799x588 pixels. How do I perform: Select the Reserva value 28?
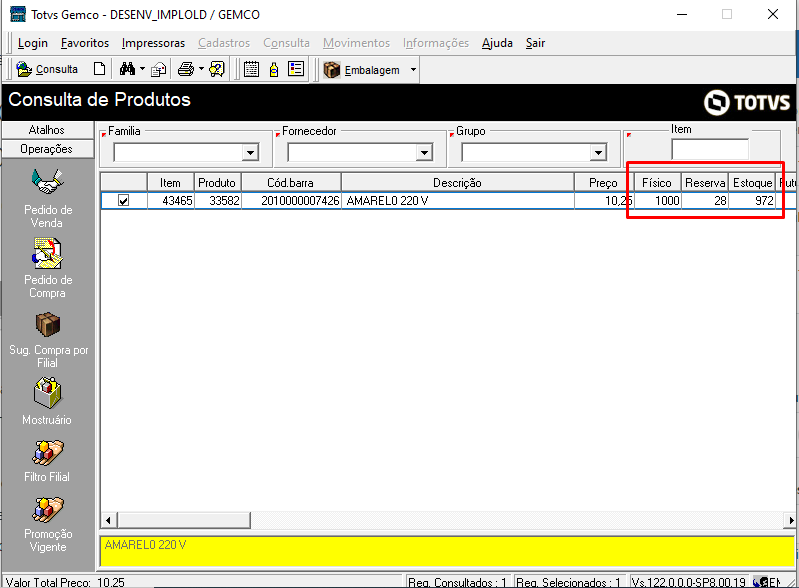(705, 201)
